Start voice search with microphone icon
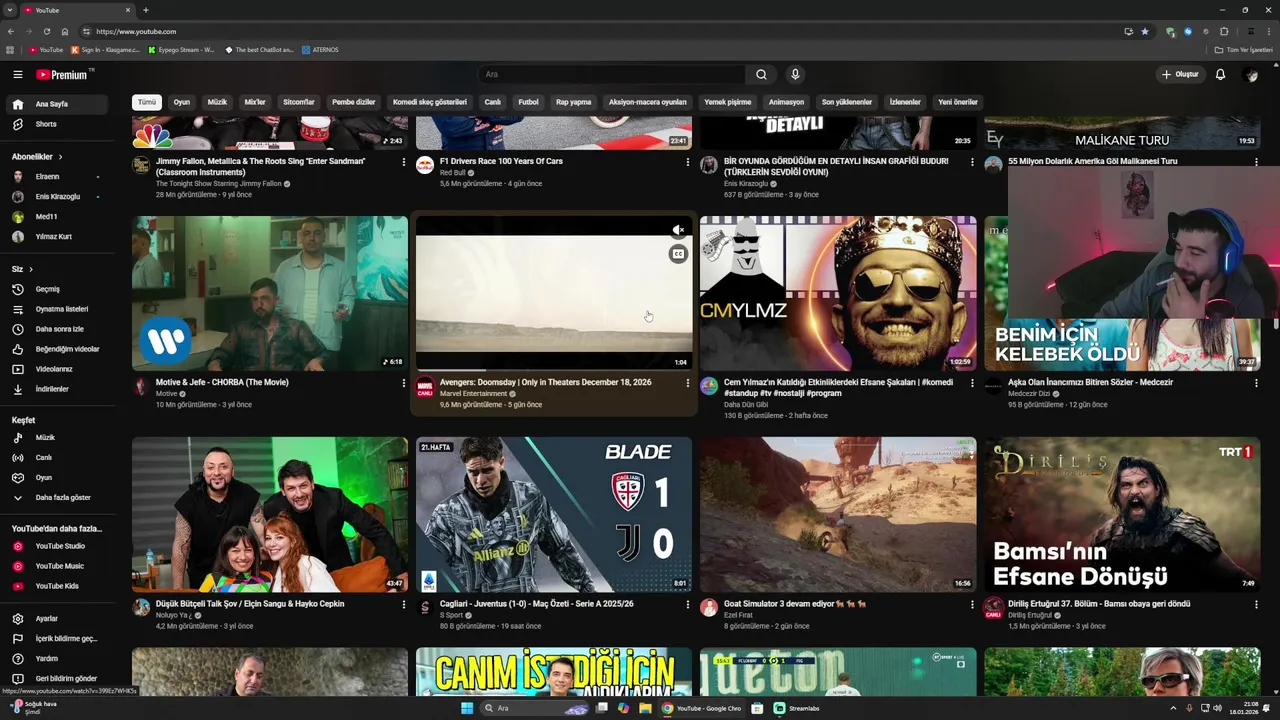The image size is (1280, 720). pos(795,74)
